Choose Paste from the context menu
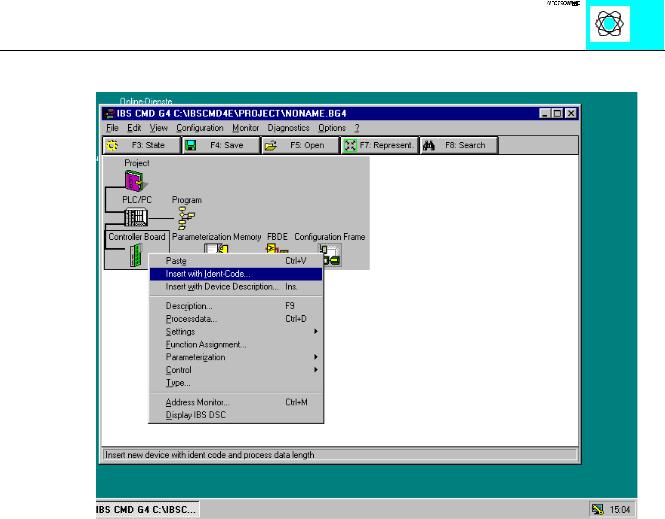This screenshot has width=665, height=519. click(236, 261)
